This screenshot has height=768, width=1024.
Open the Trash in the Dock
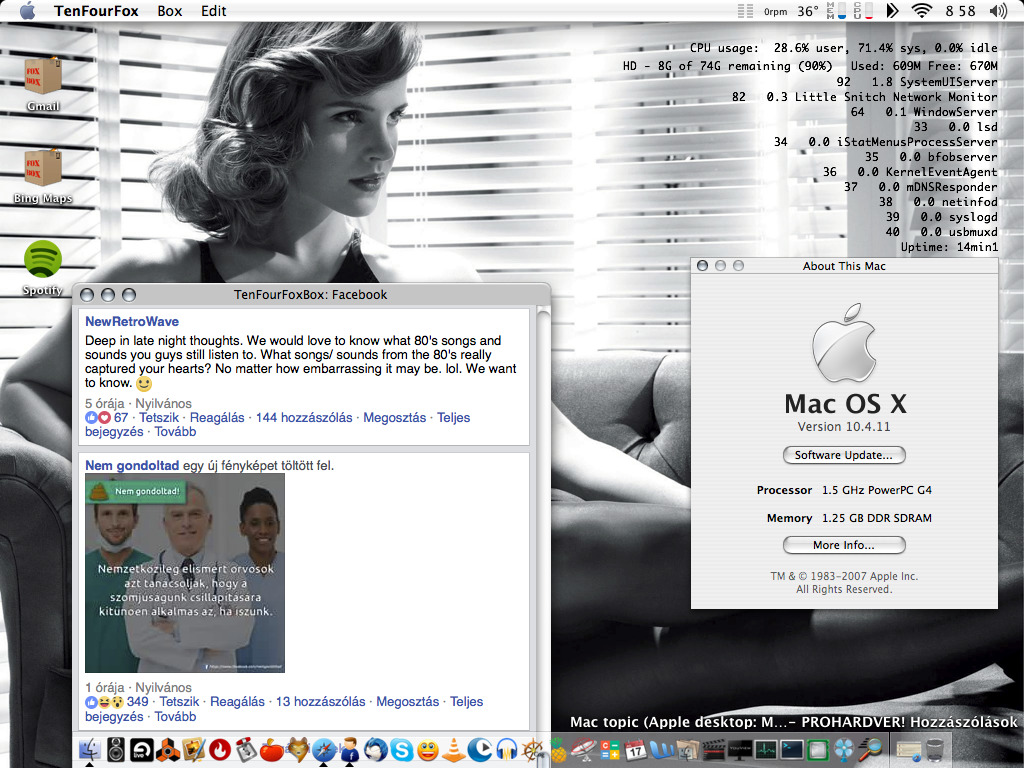(x=935, y=750)
